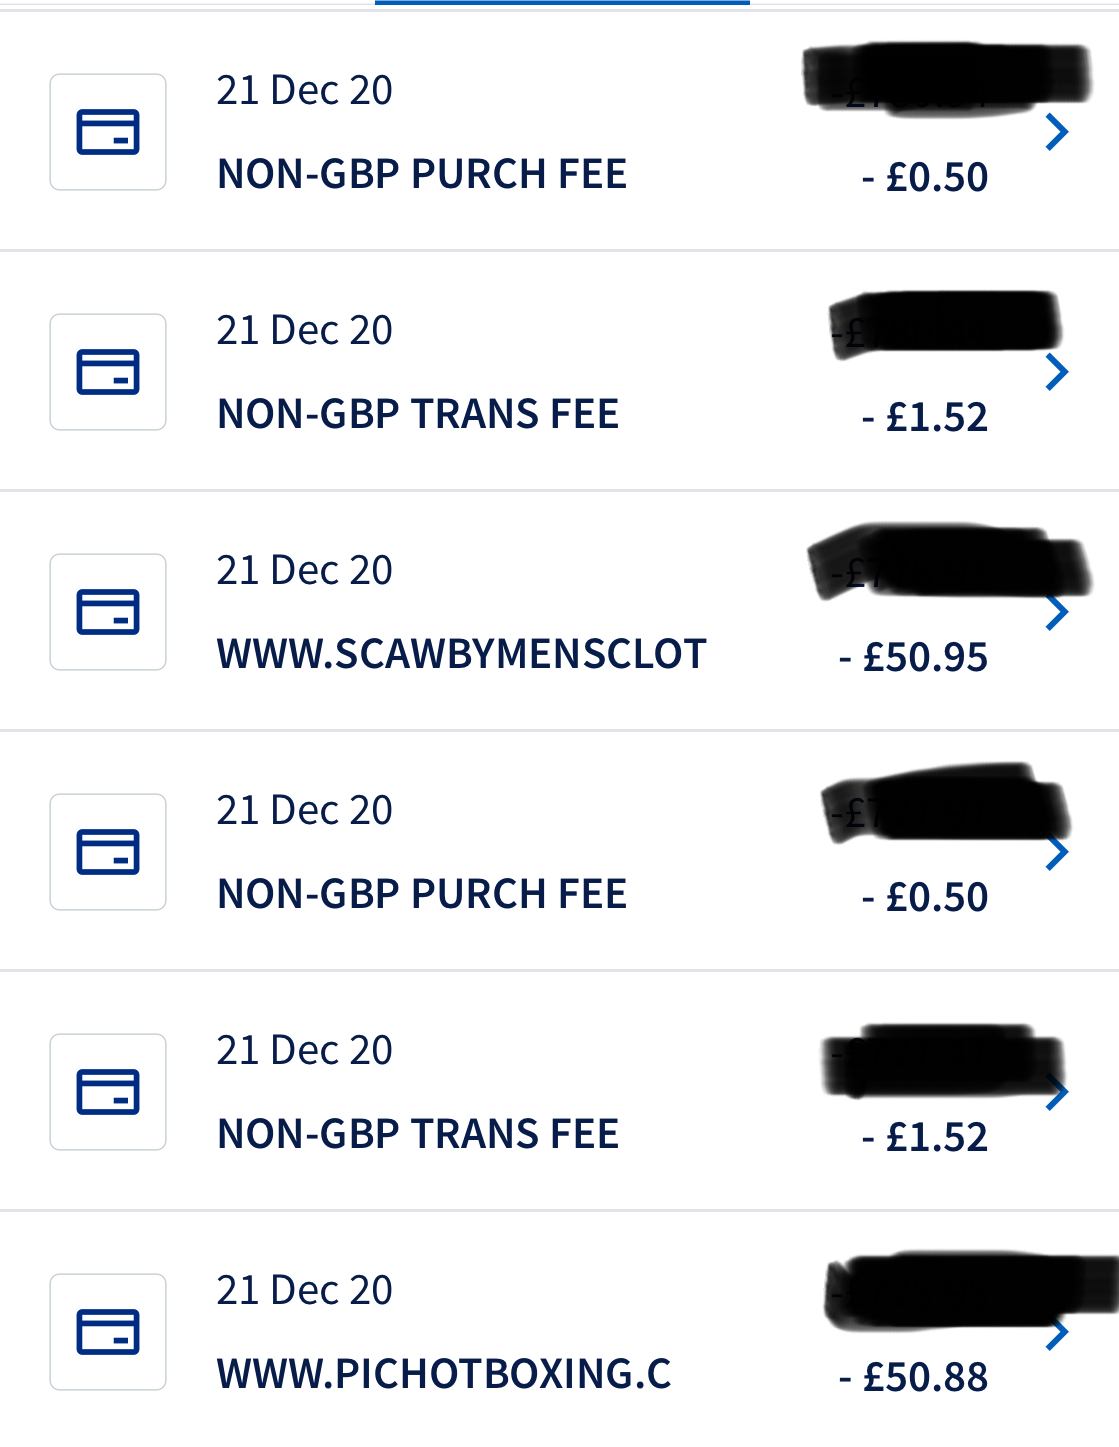1119x1447 pixels.
Task: Tap card icon of first NON-GBP TRANS FEE
Action: coord(108,372)
